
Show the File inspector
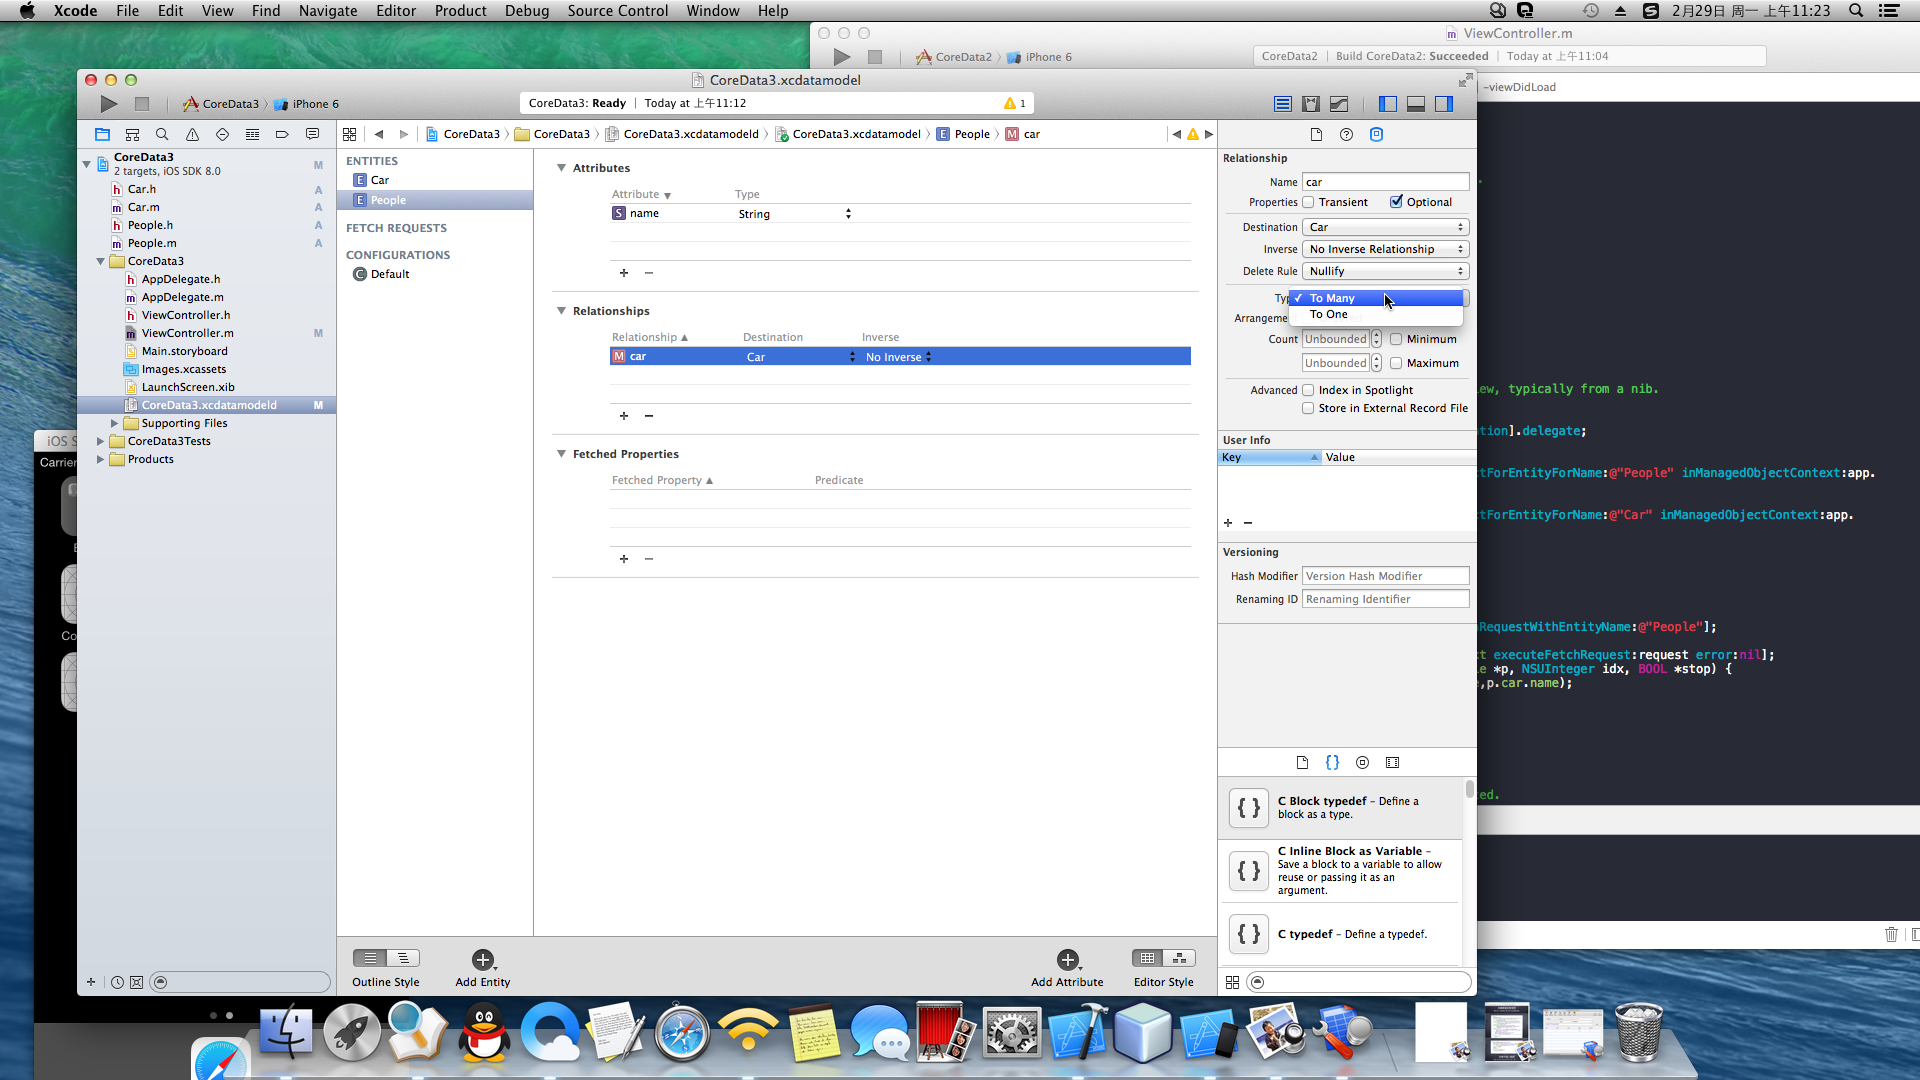pos(1316,135)
